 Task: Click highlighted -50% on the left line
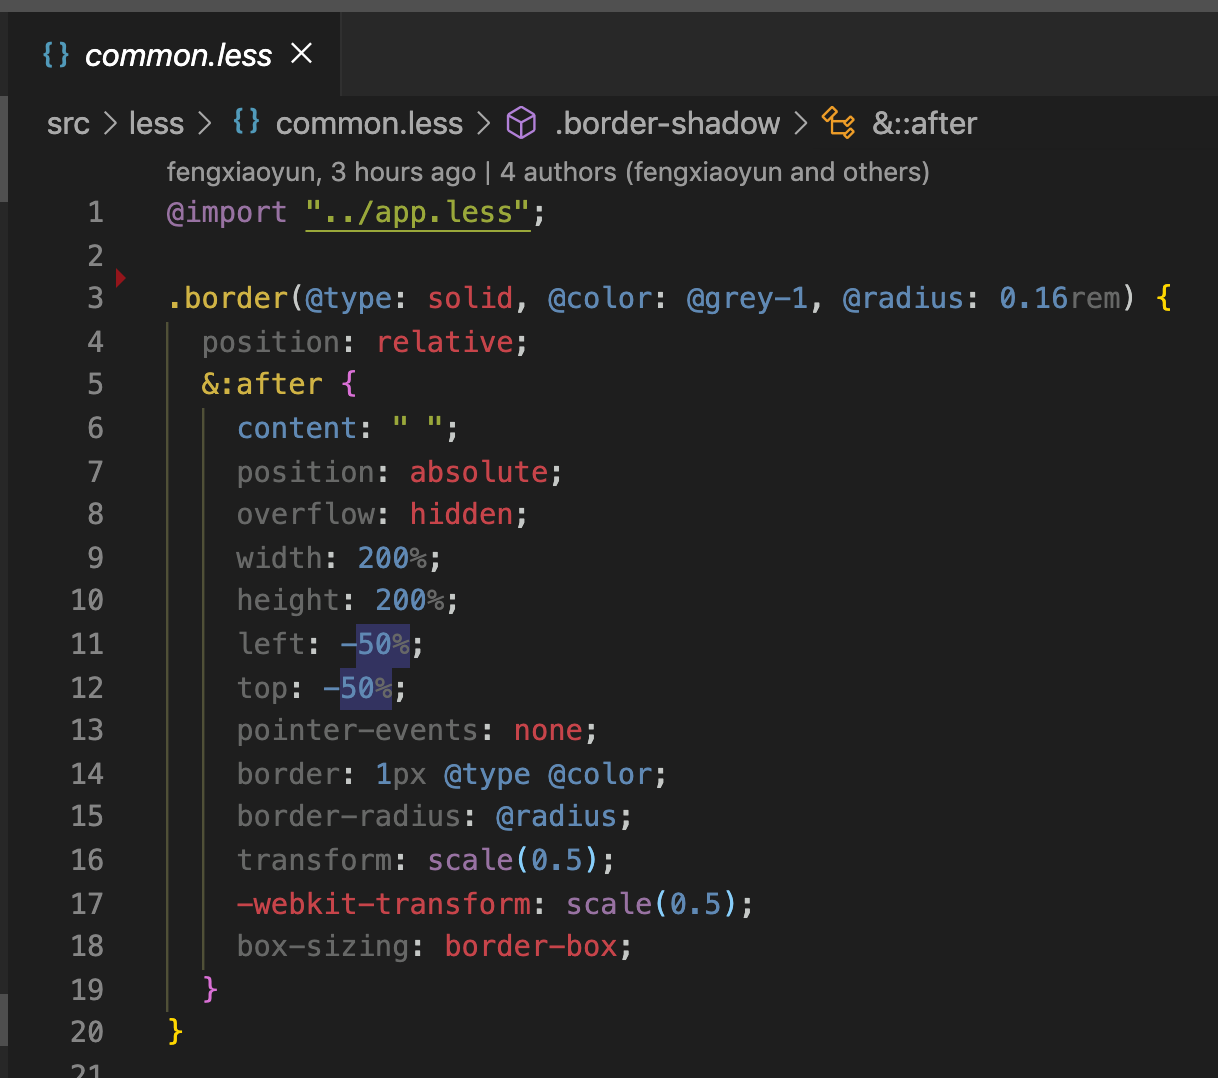point(375,644)
